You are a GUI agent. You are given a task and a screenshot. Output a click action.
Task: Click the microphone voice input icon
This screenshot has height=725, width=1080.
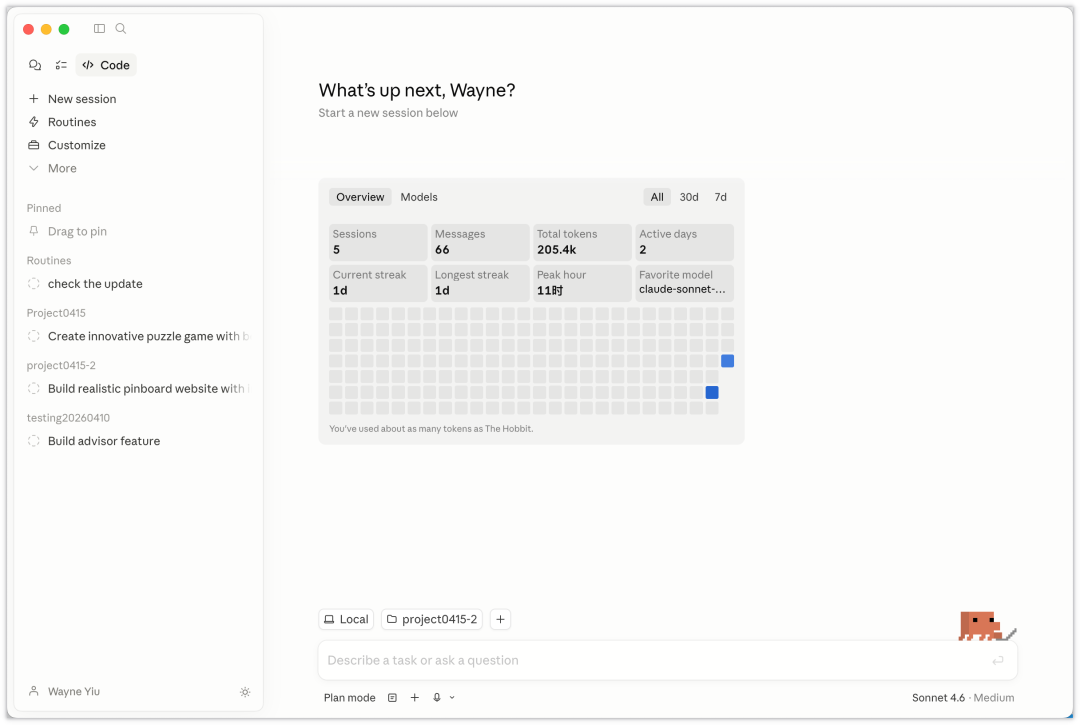[x=437, y=698]
